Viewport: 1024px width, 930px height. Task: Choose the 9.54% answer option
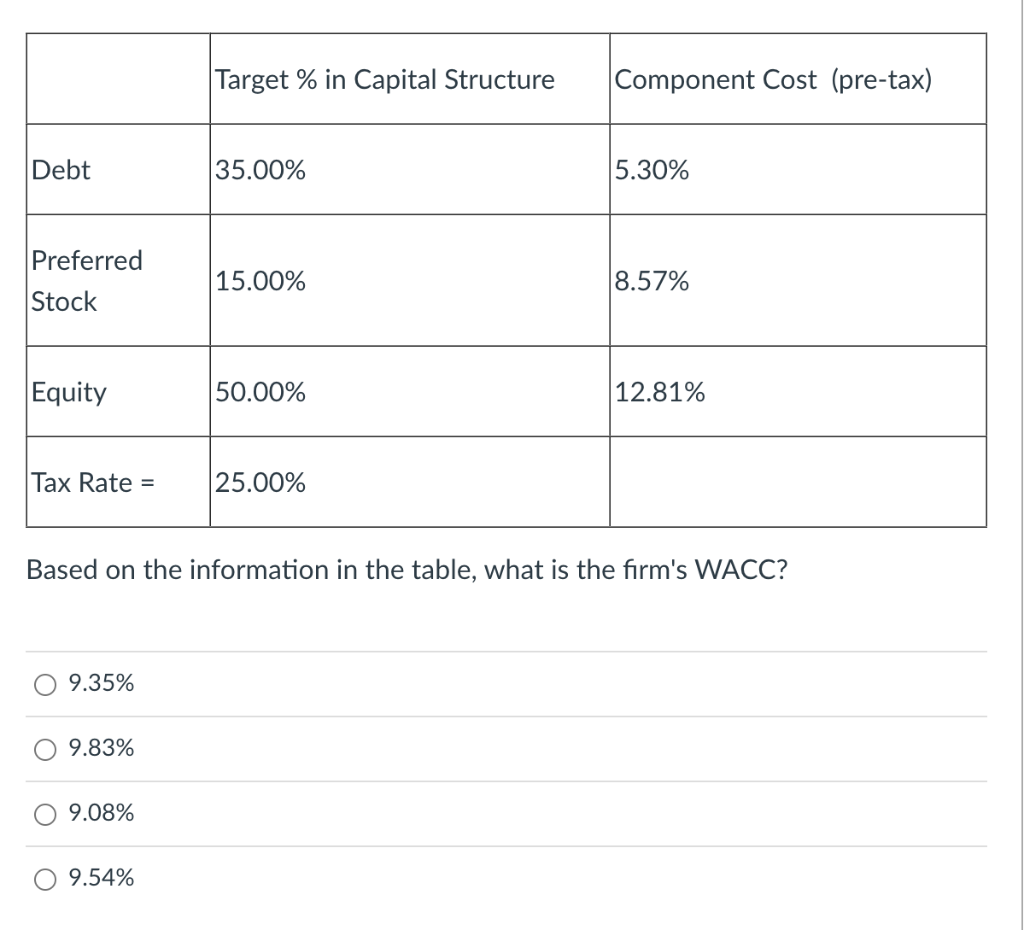(x=44, y=879)
